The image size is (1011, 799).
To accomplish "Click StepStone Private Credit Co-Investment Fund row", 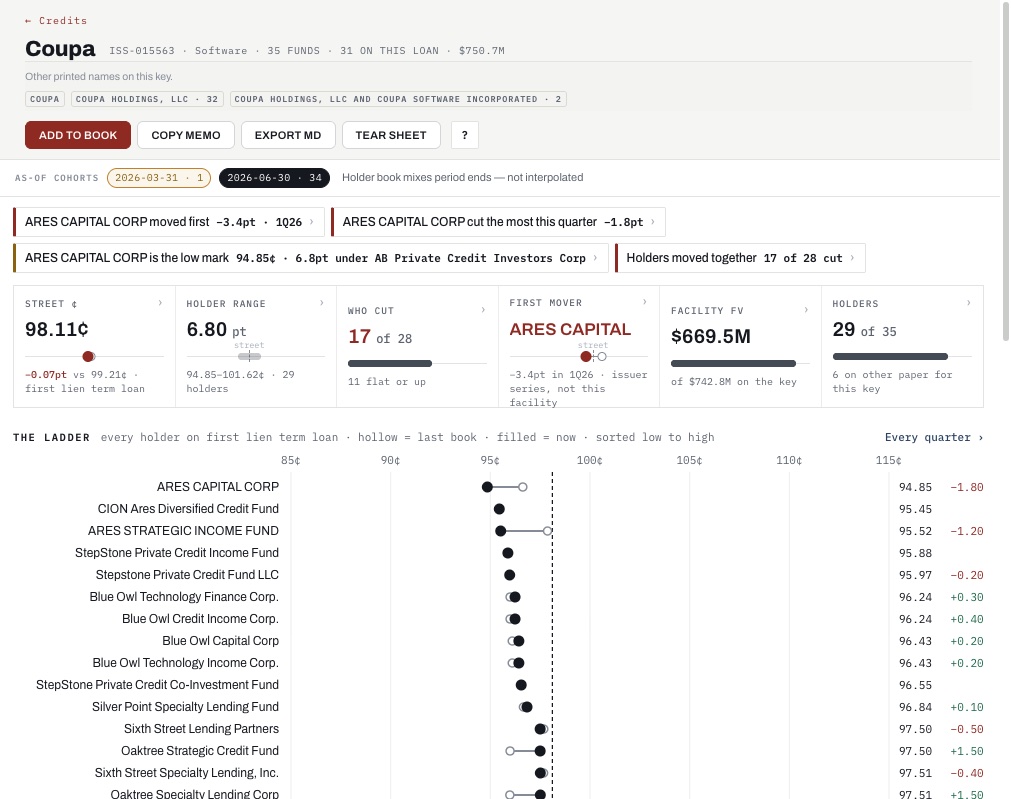I will 498,685.
